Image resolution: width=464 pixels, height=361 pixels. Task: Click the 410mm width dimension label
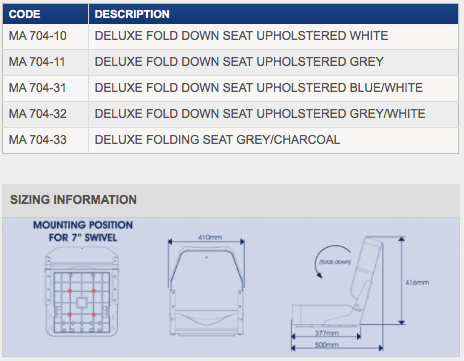pos(210,237)
